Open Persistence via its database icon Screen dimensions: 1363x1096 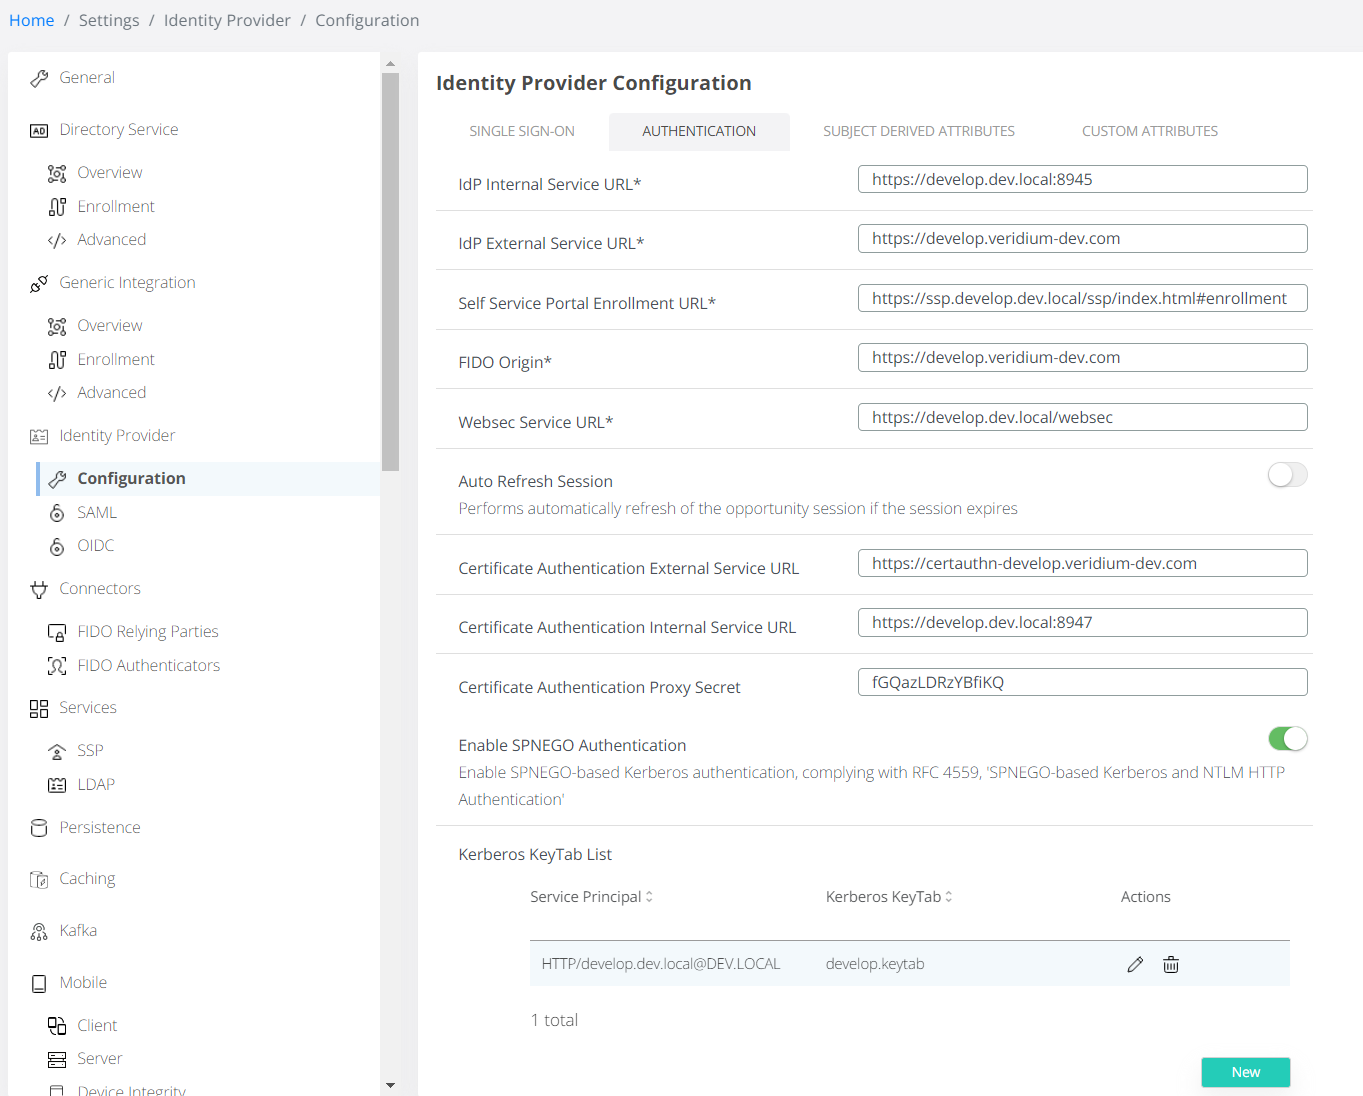[x=38, y=827]
